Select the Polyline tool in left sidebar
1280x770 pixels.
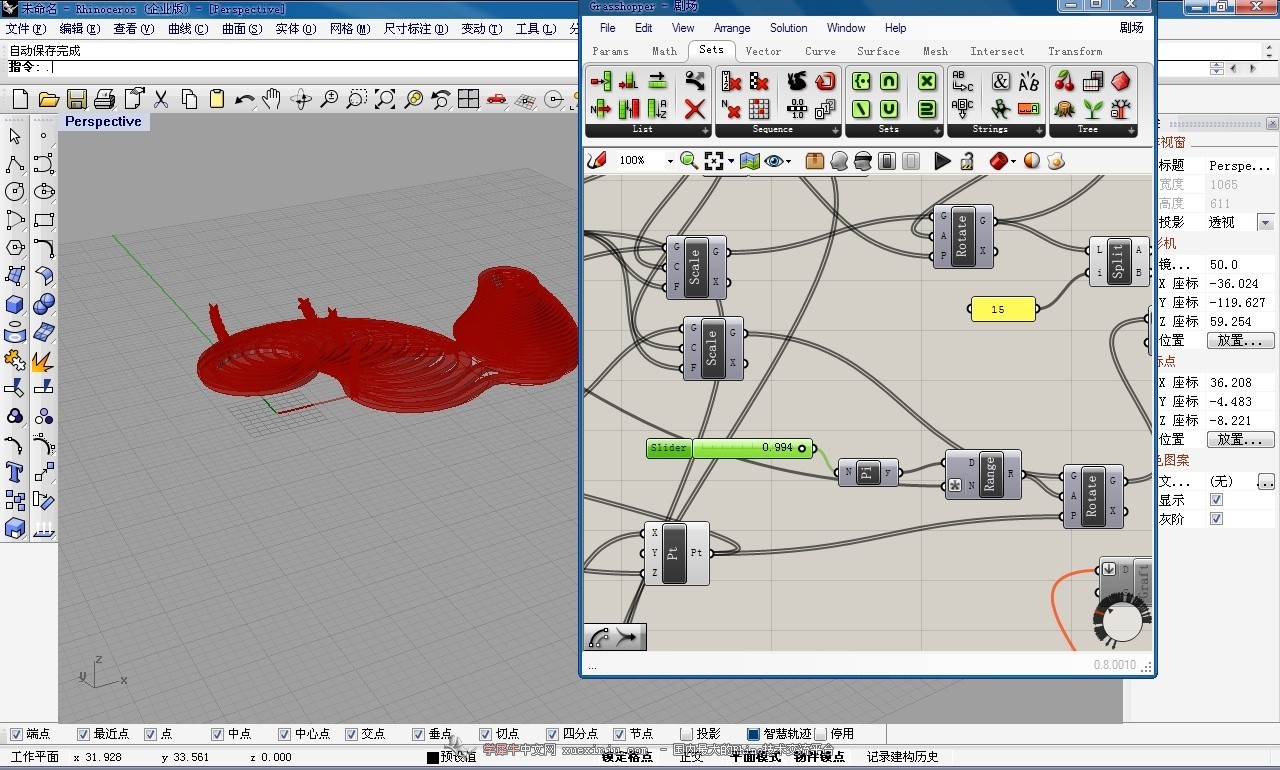pyautogui.click(x=15, y=164)
